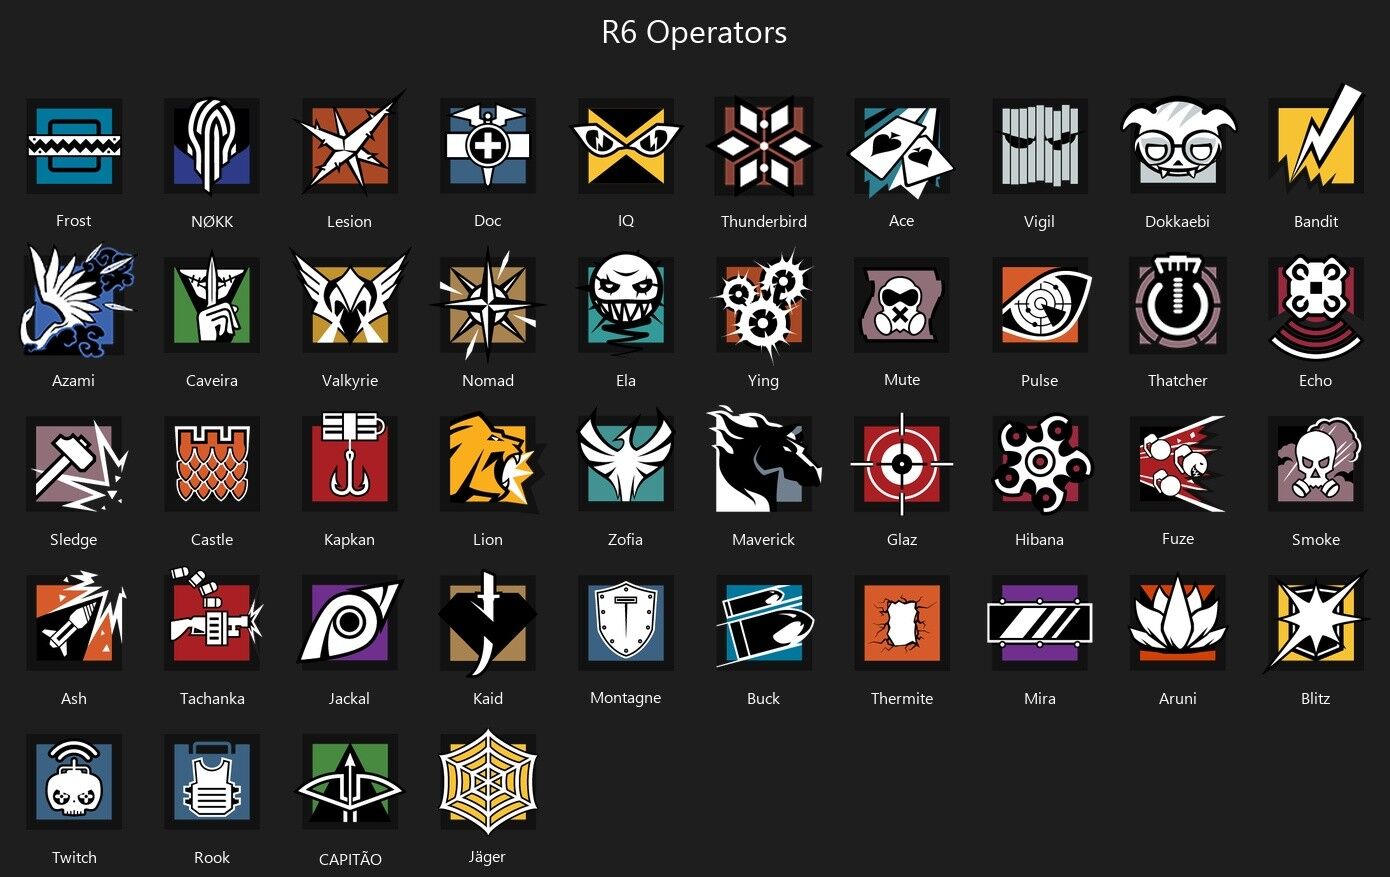Choose Lion's roaring head emblem

click(x=492, y=462)
